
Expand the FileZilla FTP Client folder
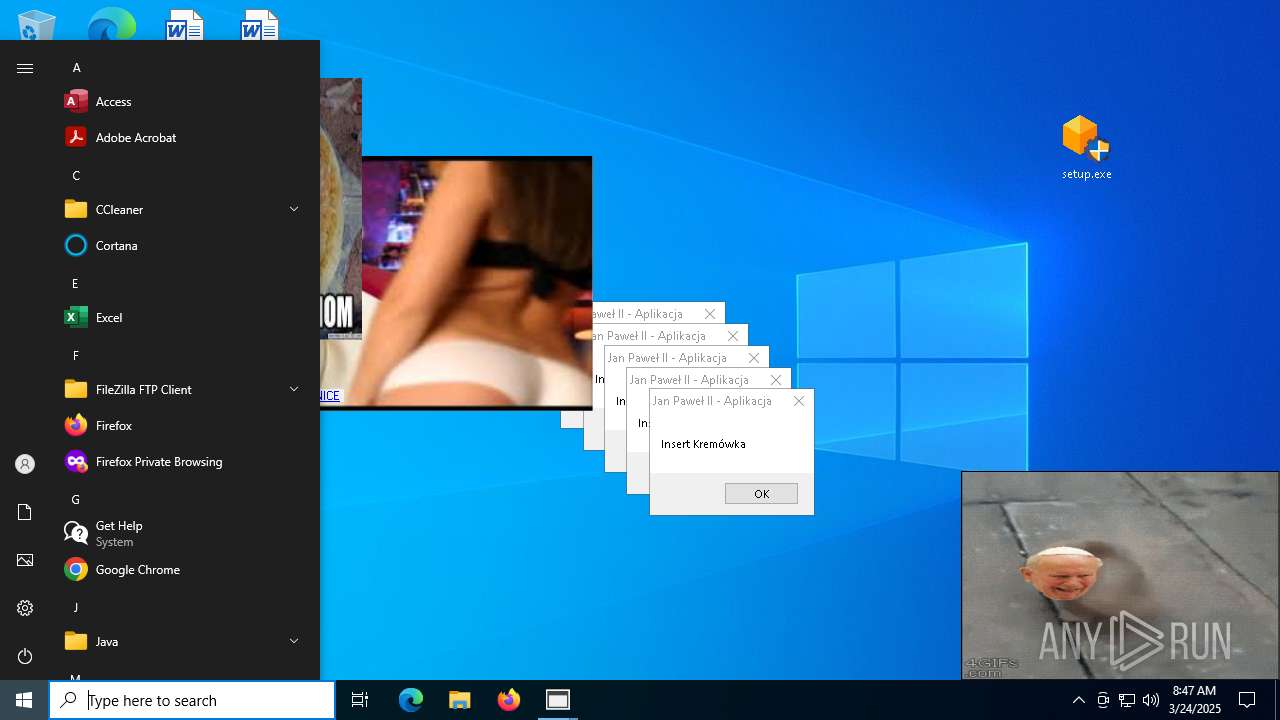pyautogui.click(x=181, y=390)
